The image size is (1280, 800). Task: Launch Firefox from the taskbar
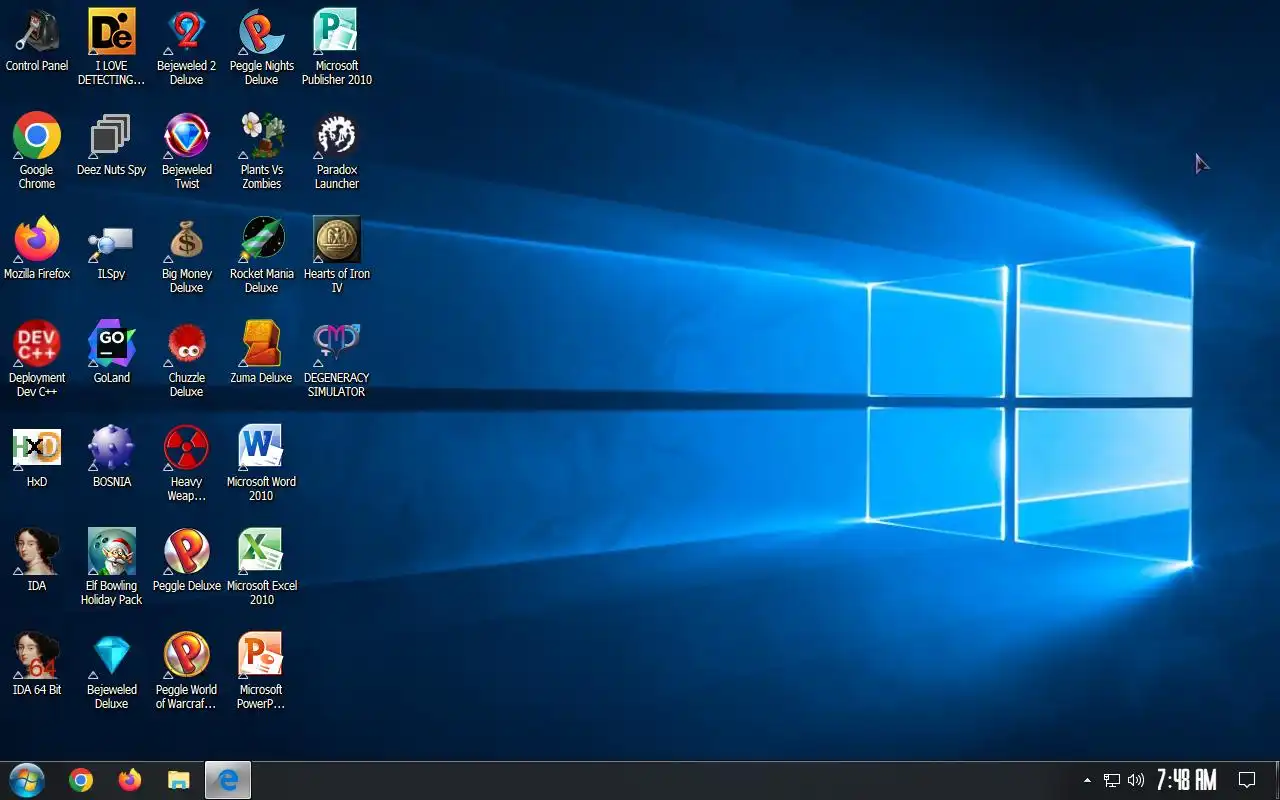point(130,781)
